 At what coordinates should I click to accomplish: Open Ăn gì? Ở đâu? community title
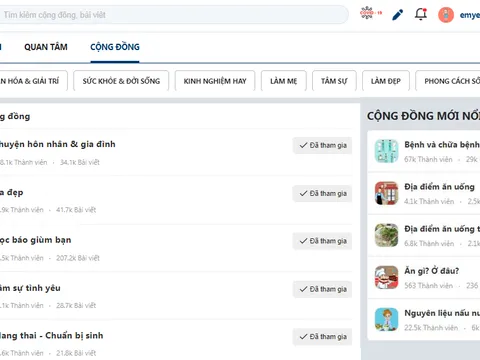[432, 271]
